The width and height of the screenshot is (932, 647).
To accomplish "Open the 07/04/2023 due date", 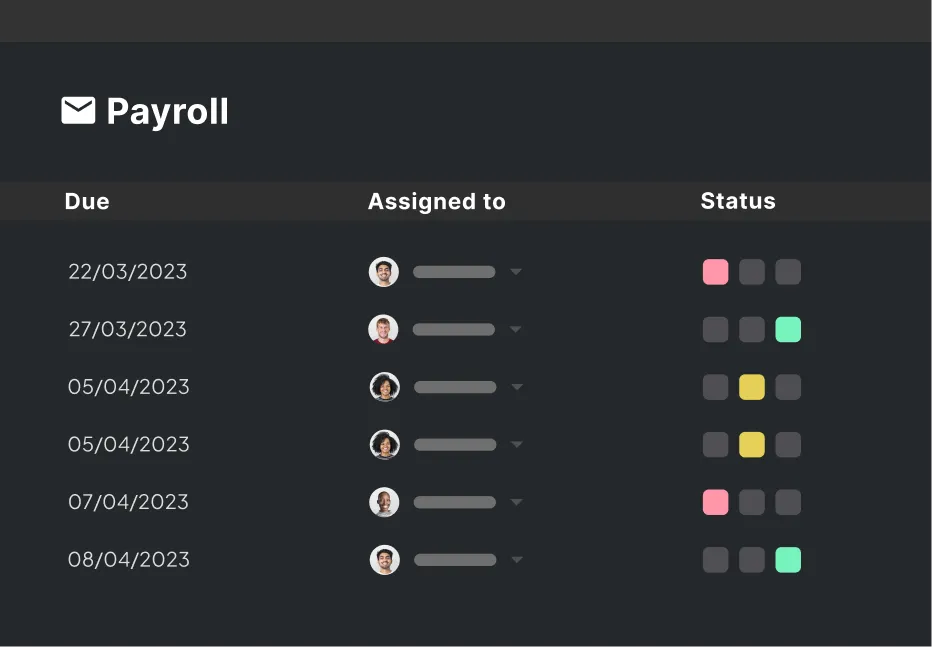I will (128, 502).
